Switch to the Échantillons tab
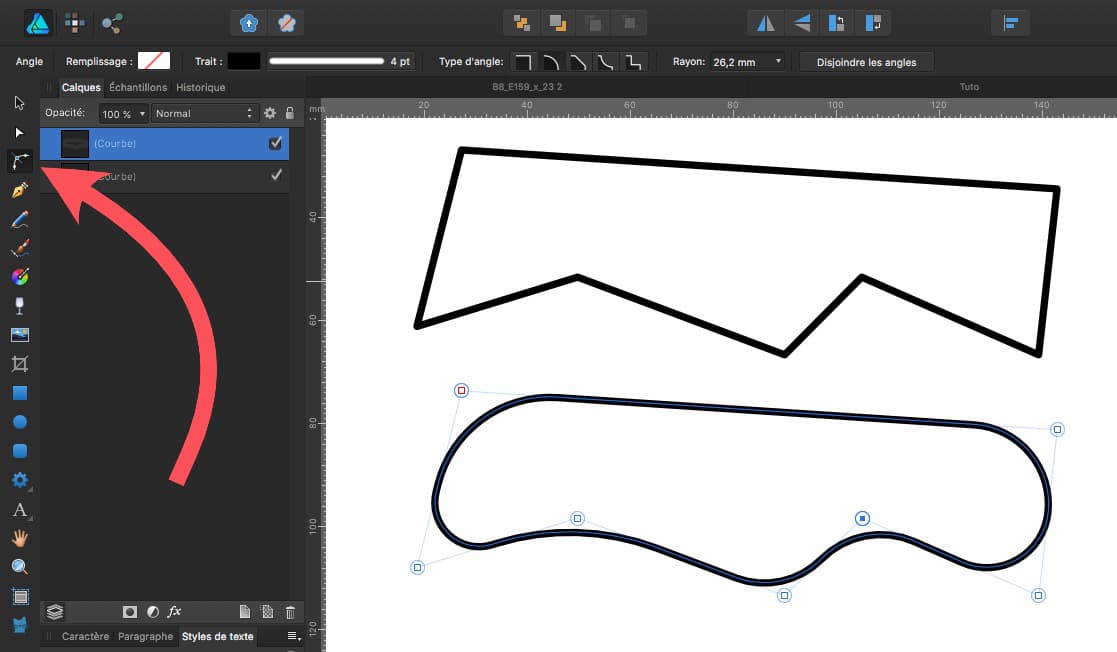This screenshot has height=652, width=1117. [x=138, y=87]
